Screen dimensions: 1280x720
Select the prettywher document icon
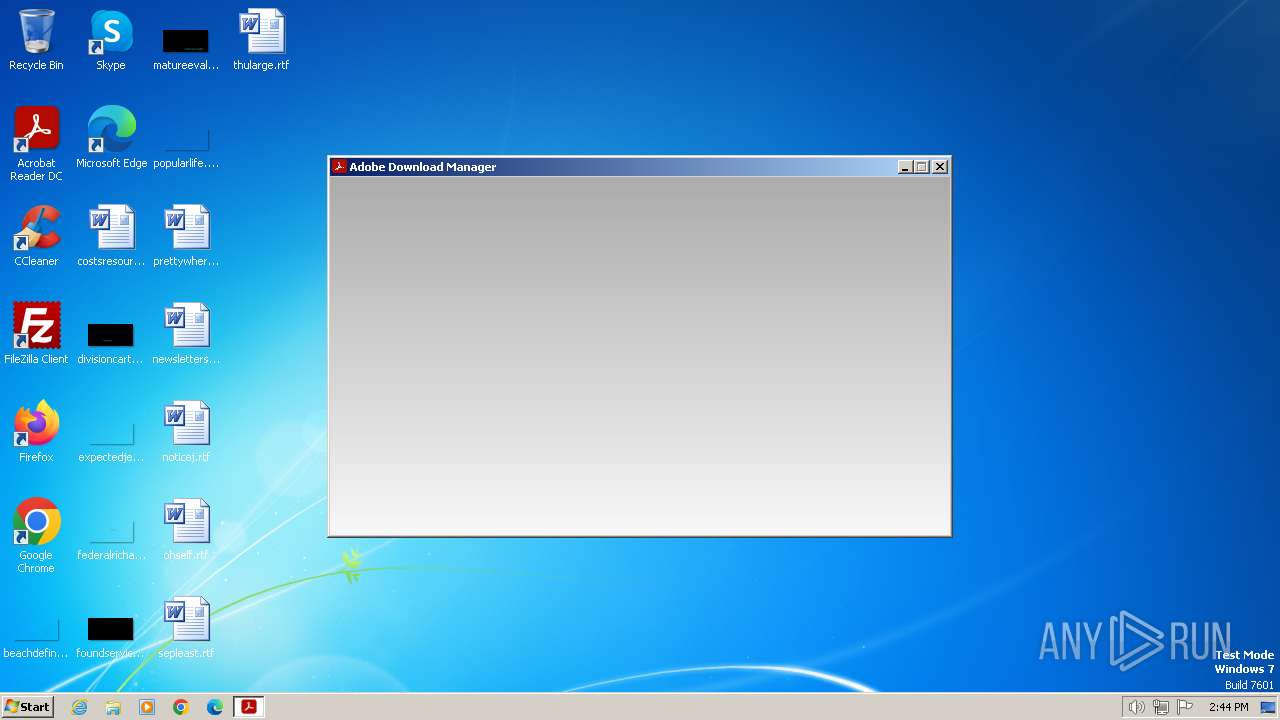point(186,236)
